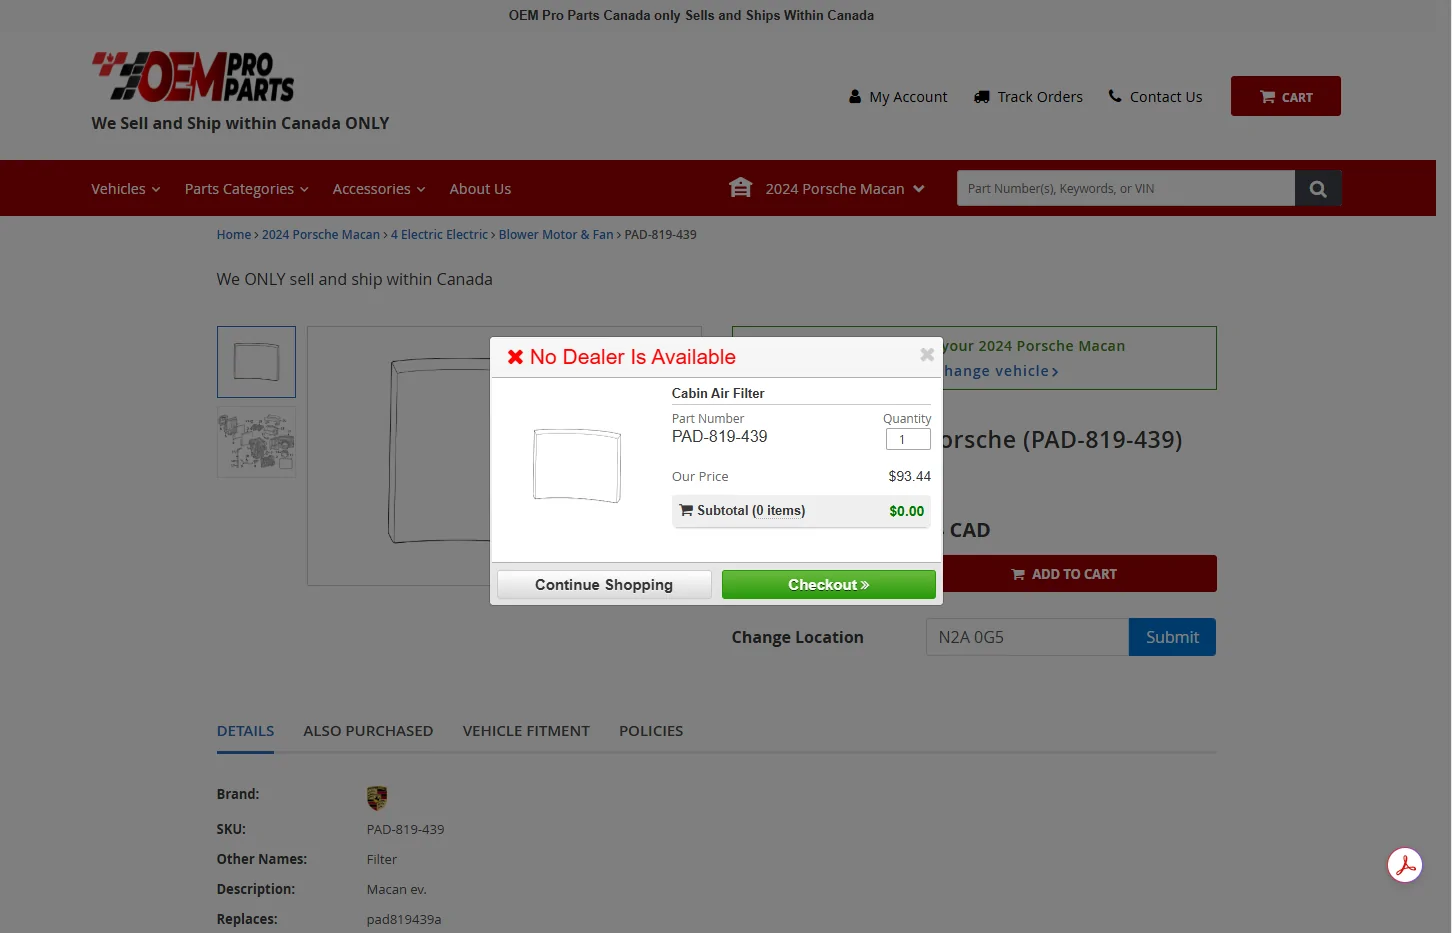
Task: Open the Accessories dropdown menu
Action: tap(378, 189)
